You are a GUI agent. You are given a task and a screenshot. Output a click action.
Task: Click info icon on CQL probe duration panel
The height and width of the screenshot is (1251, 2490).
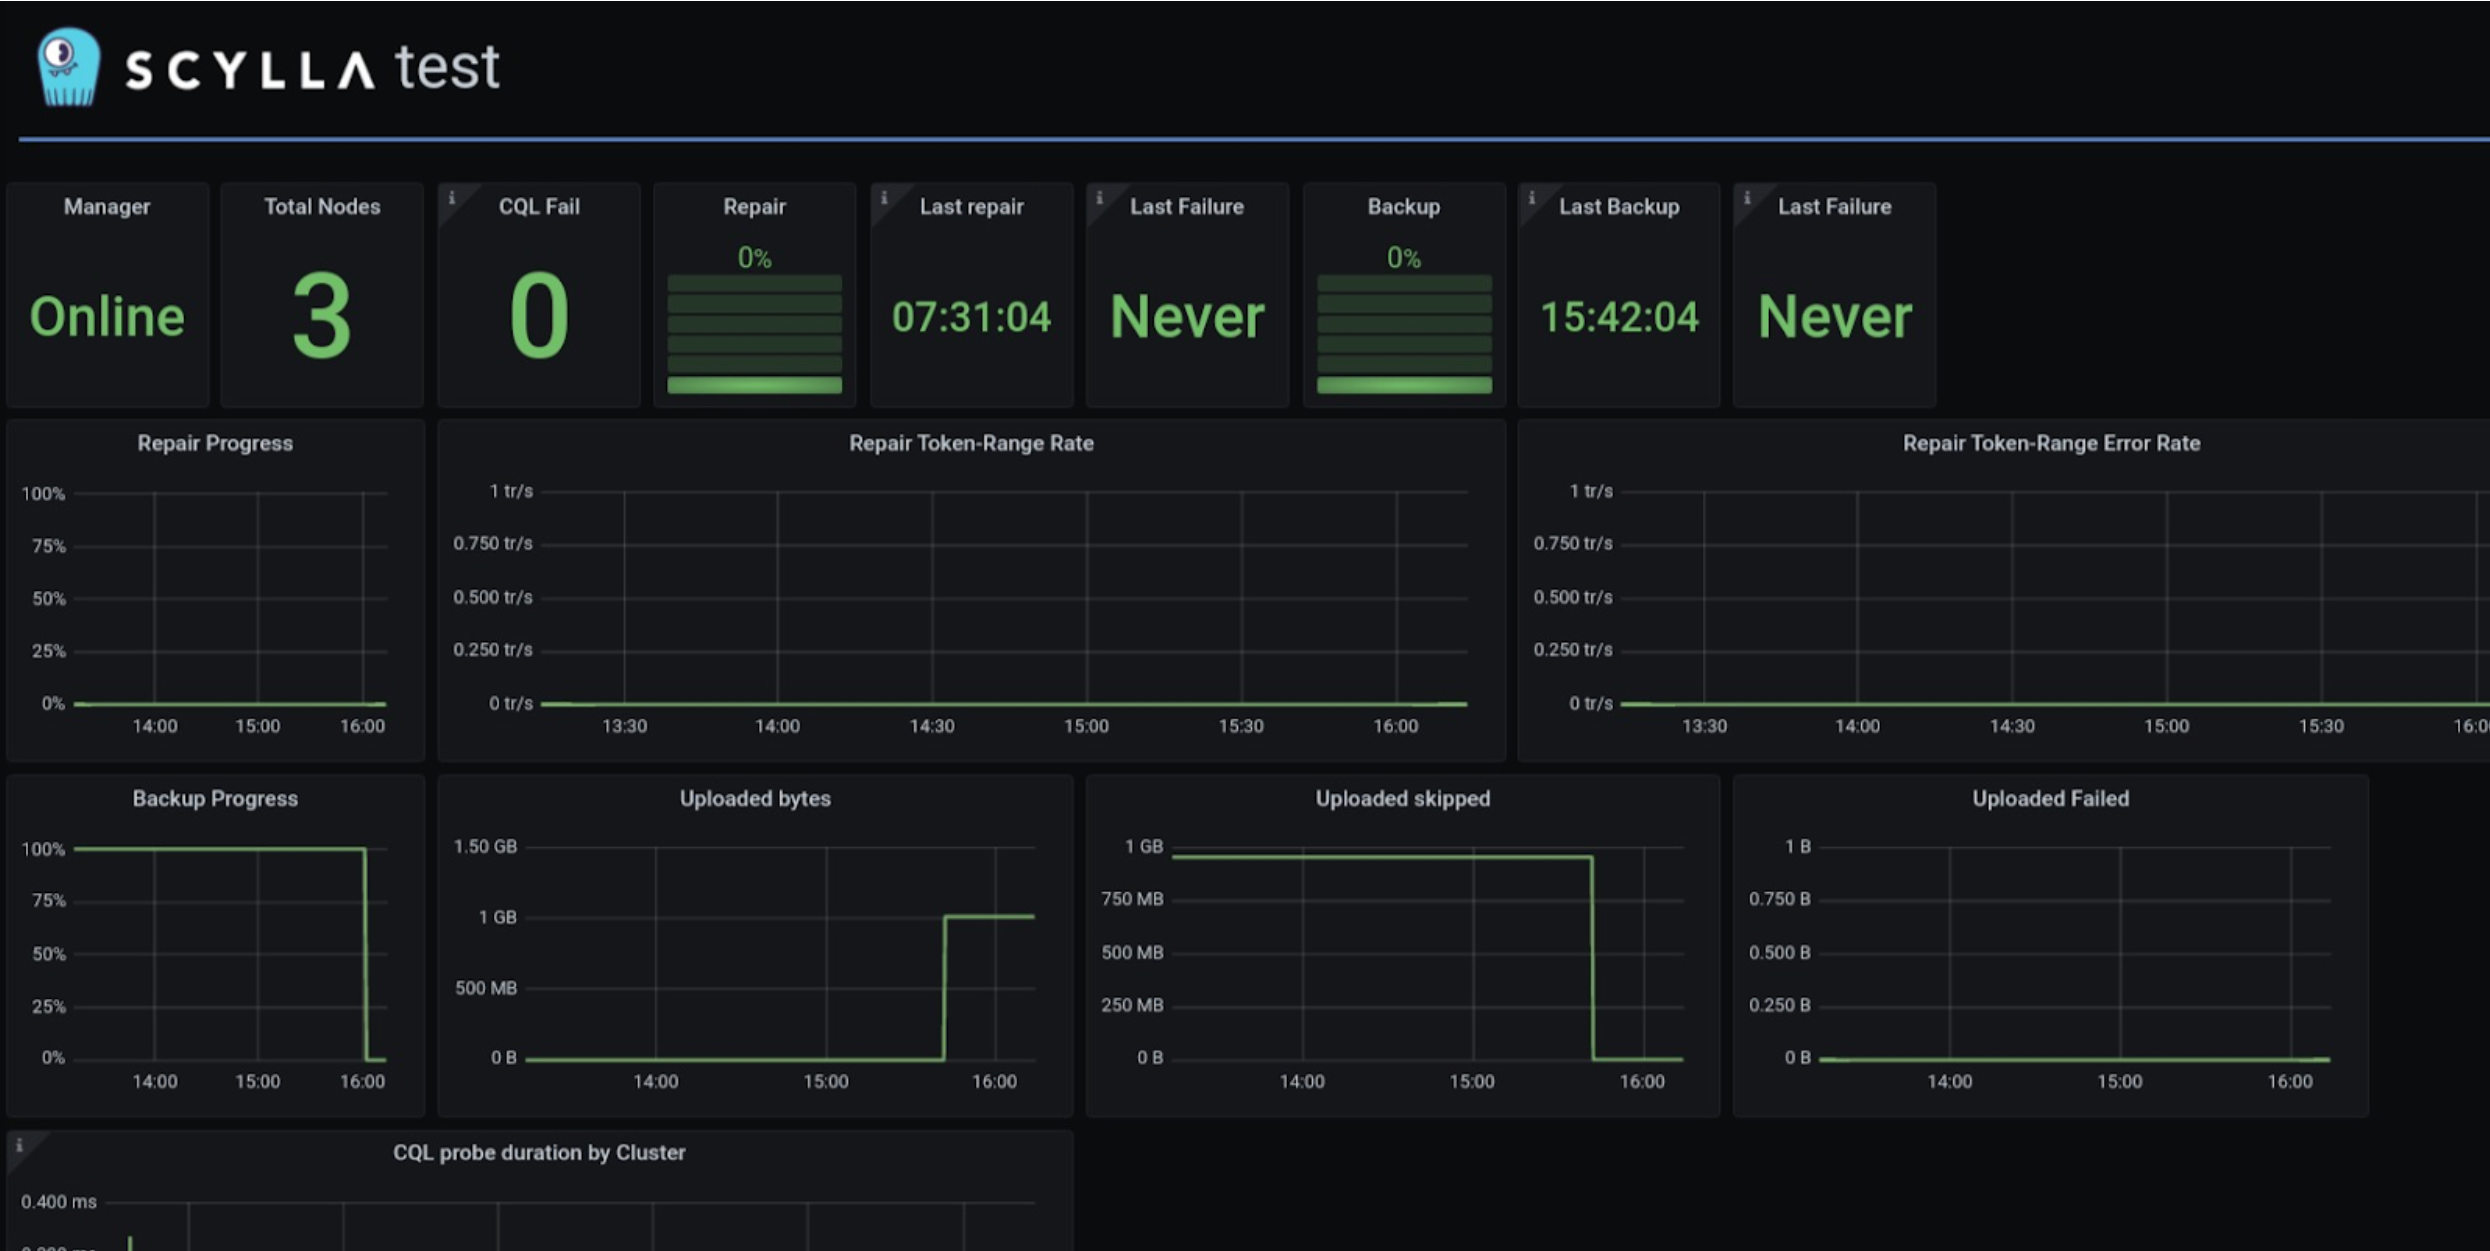(x=20, y=1145)
